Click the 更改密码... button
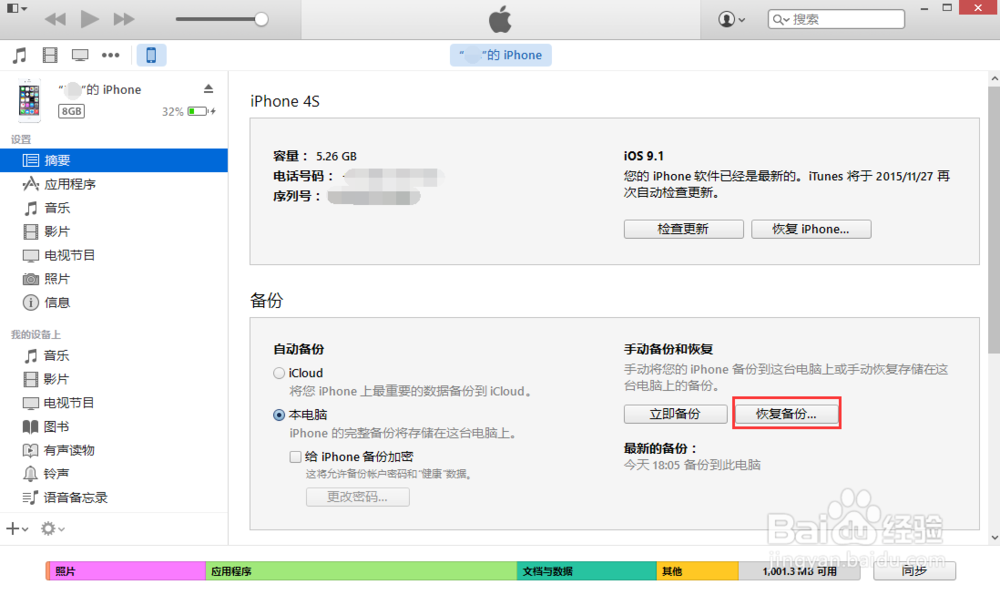1000x595 pixels. (x=357, y=497)
